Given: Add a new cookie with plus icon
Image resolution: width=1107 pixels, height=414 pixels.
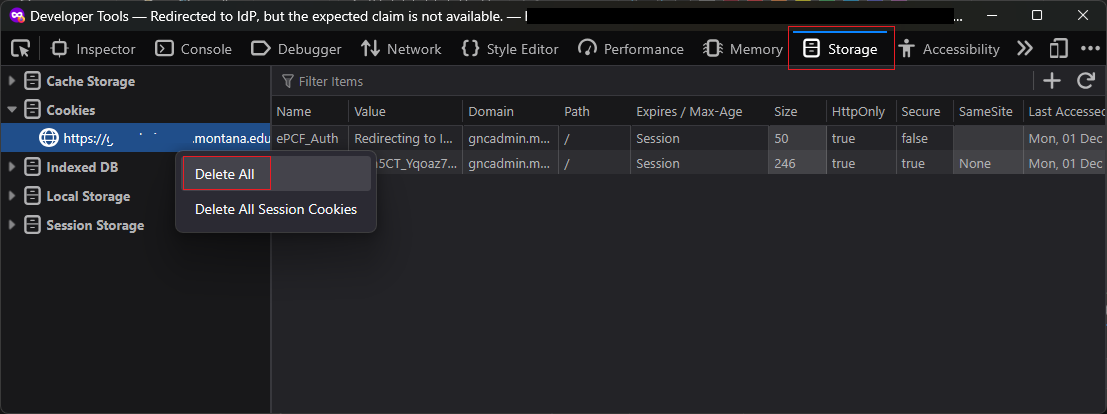Looking at the screenshot, I should [x=1052, y=81].
